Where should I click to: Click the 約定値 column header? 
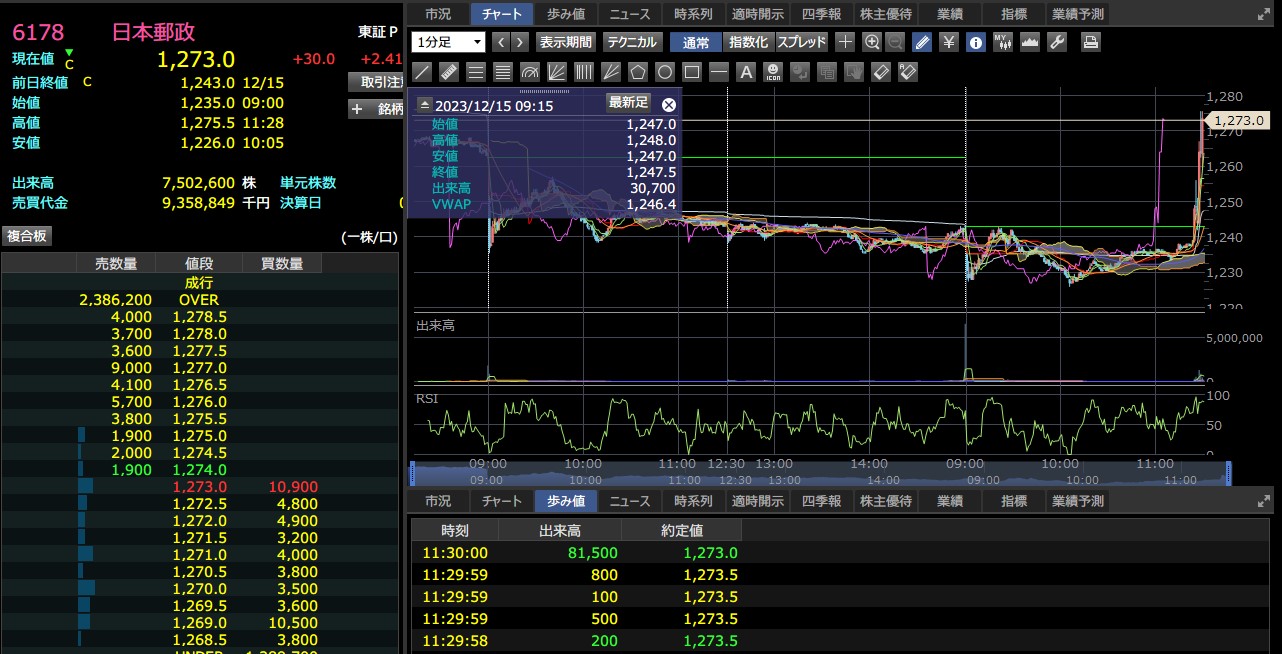[x=683, y=531]
